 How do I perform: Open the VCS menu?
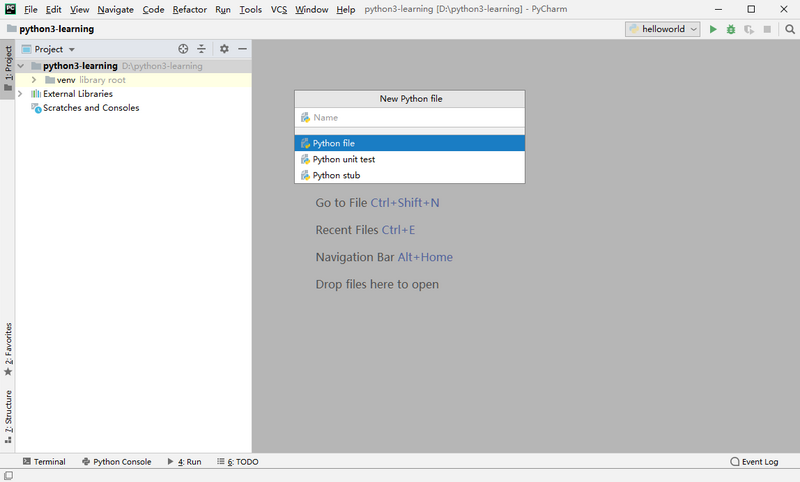pos(279,9)
